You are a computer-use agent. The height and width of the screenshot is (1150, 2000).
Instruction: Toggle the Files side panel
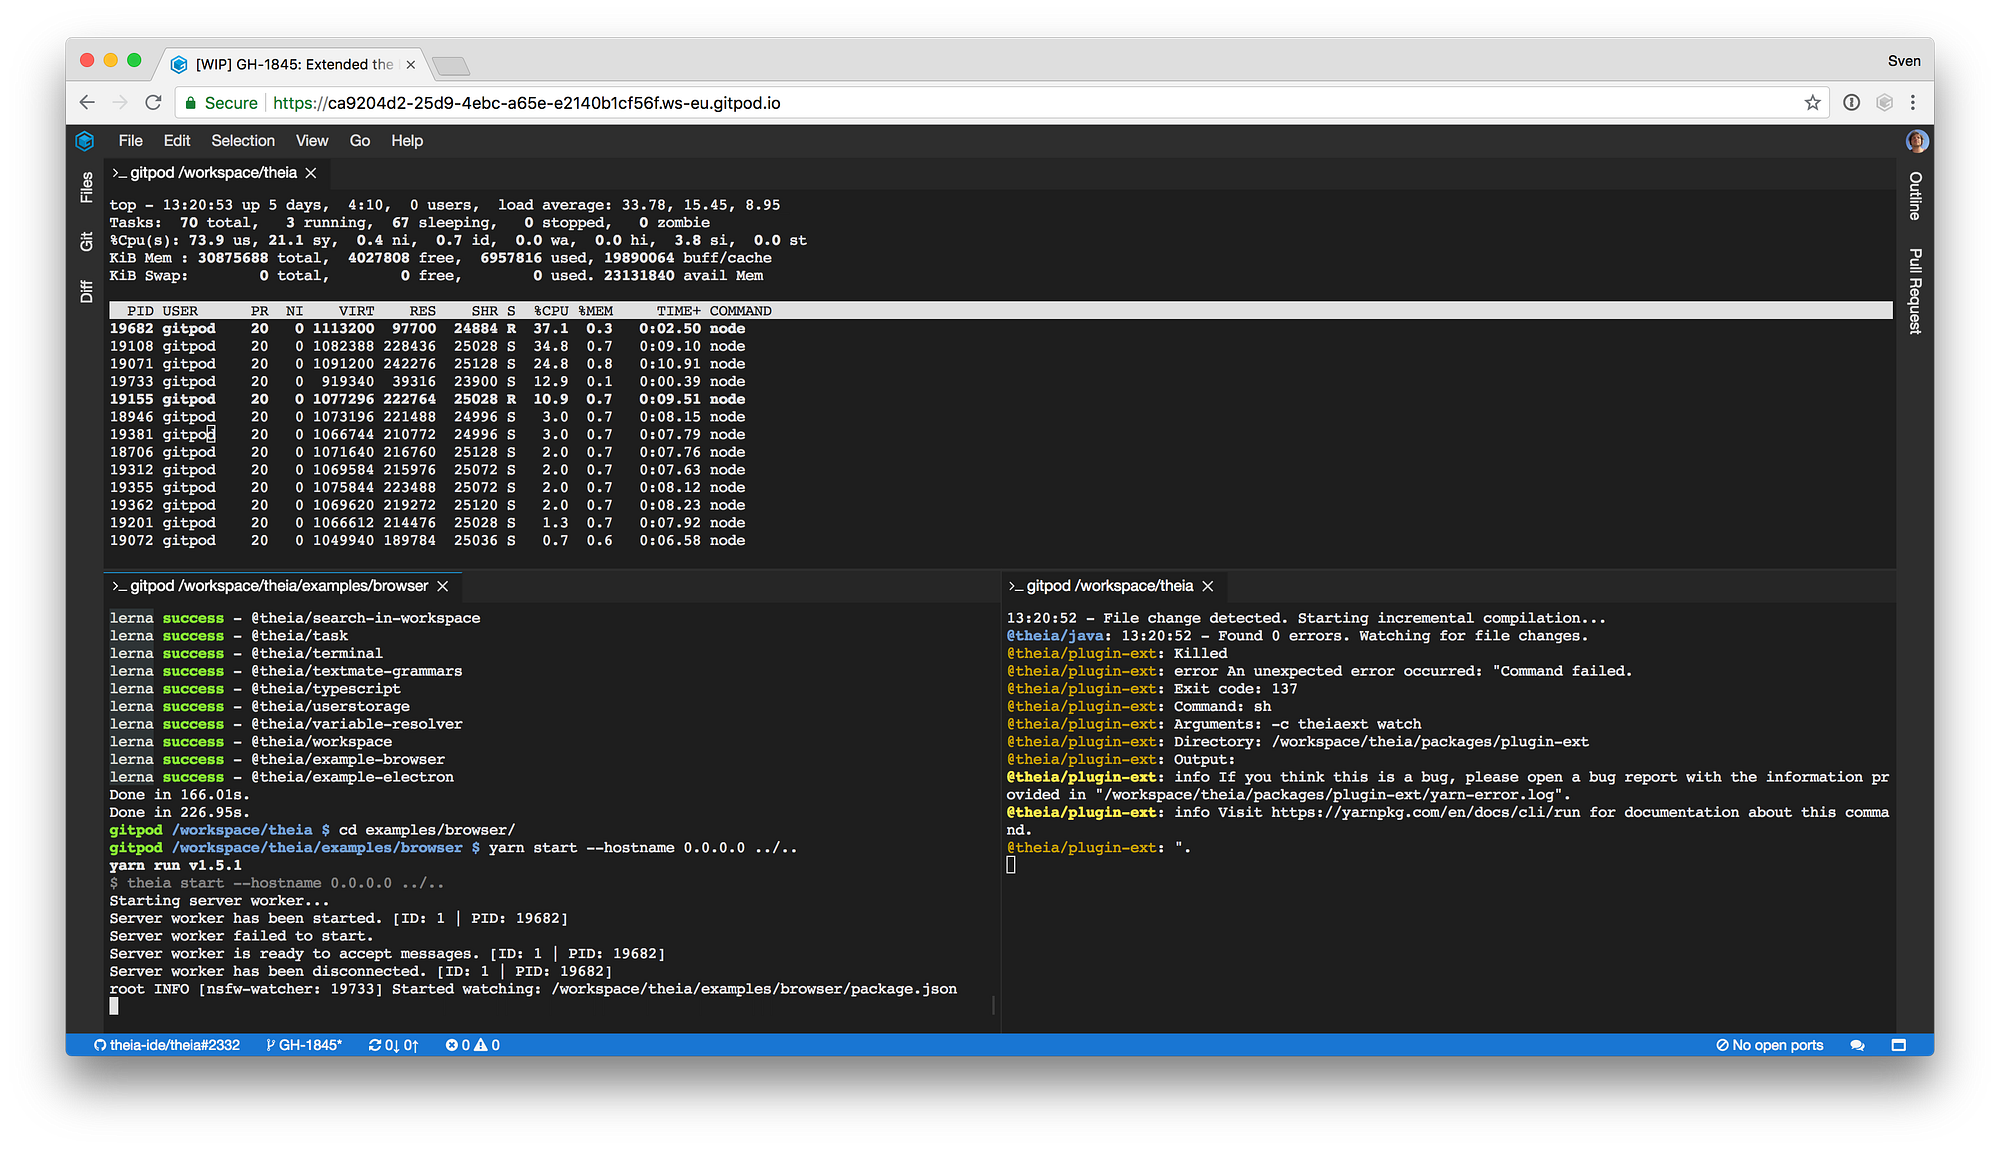click(x=87, y=187)
